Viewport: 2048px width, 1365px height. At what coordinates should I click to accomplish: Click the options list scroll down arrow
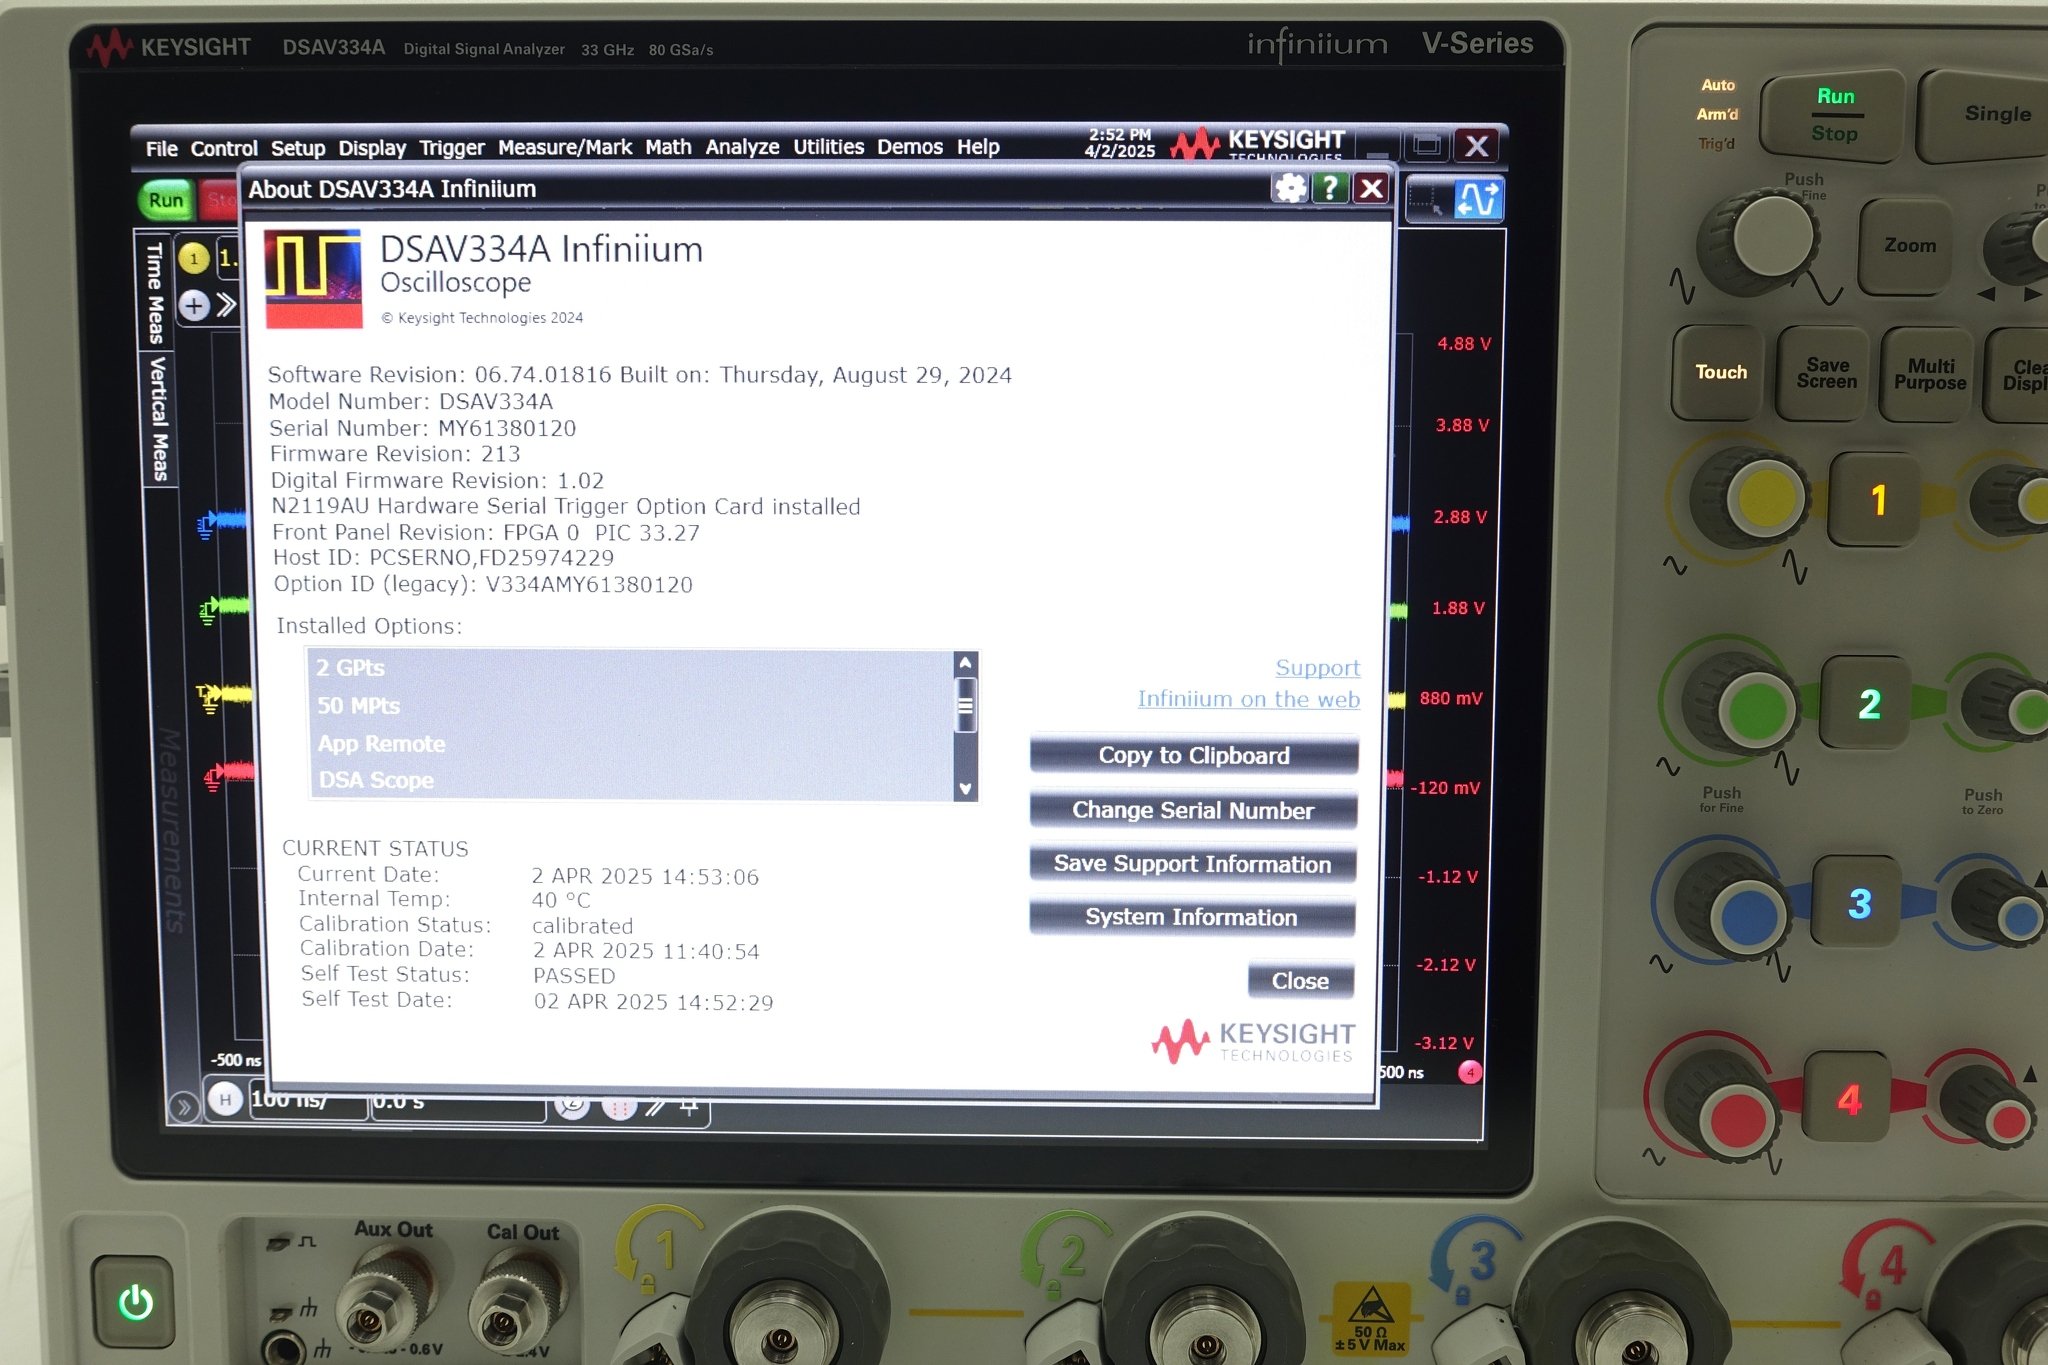tap(965, 788)
